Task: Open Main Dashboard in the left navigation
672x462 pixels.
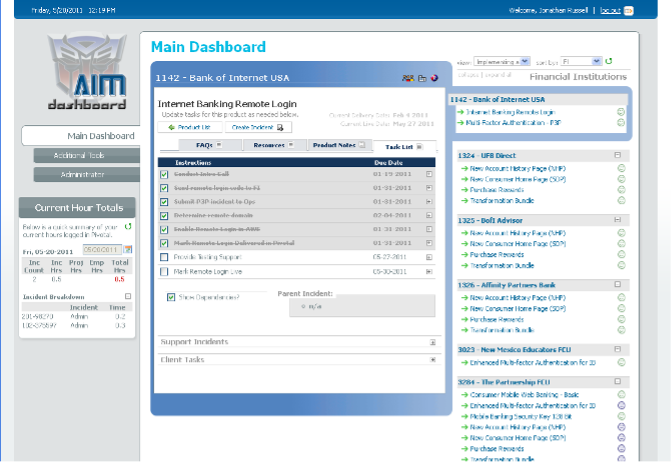Action: coord(81,136)
